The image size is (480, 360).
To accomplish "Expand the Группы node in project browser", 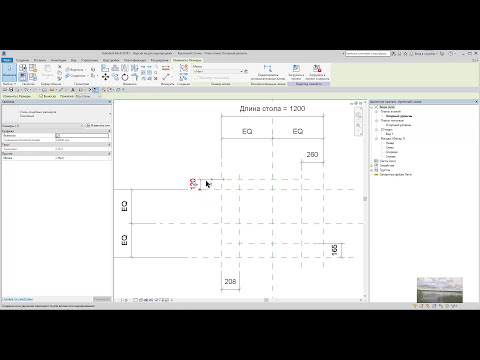I will [372, 170].
